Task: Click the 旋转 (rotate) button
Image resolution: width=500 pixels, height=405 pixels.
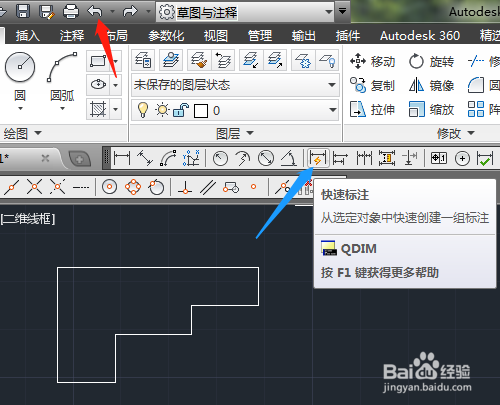Action: [x=431, y=61]
